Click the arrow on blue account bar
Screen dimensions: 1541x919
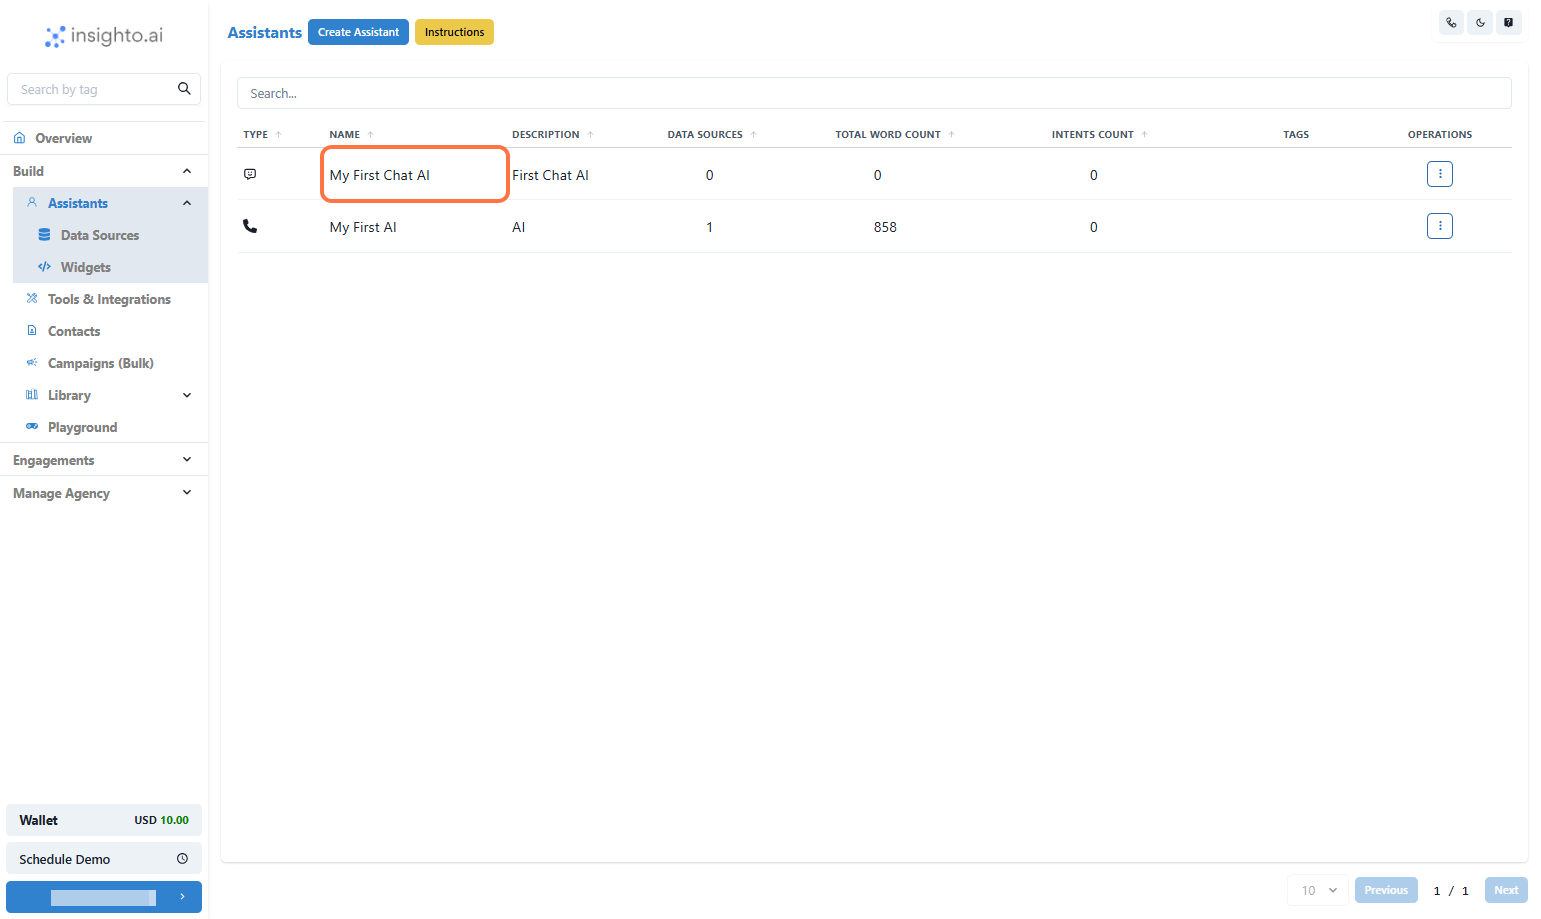pyautogui.click(x=182, y=897)
